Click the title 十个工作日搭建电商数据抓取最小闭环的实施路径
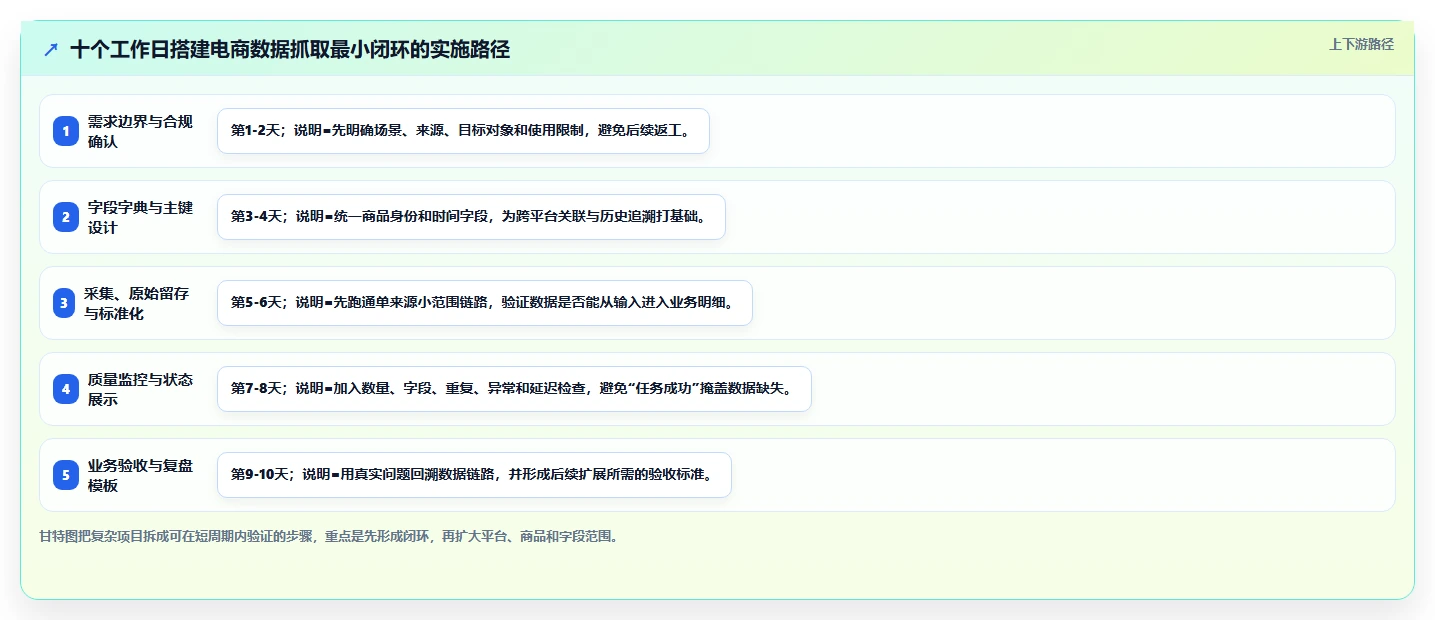Viewport: 1435px width, 620px height. [290, 49]
